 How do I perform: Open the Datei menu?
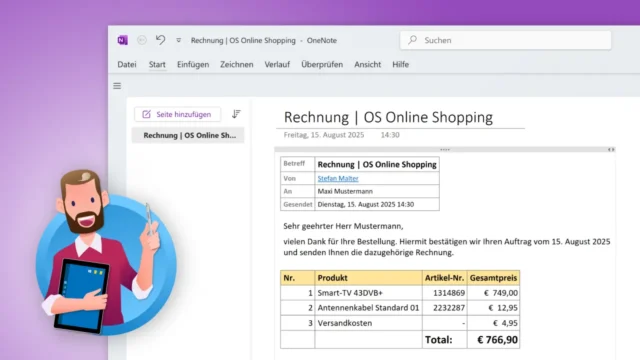127,64
